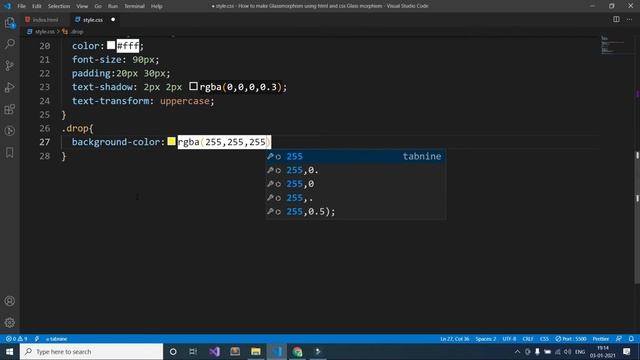Image resolution: width=640 pixels, height=360 pixels.
Task: Open the Help menu
Action: point(157,6)
